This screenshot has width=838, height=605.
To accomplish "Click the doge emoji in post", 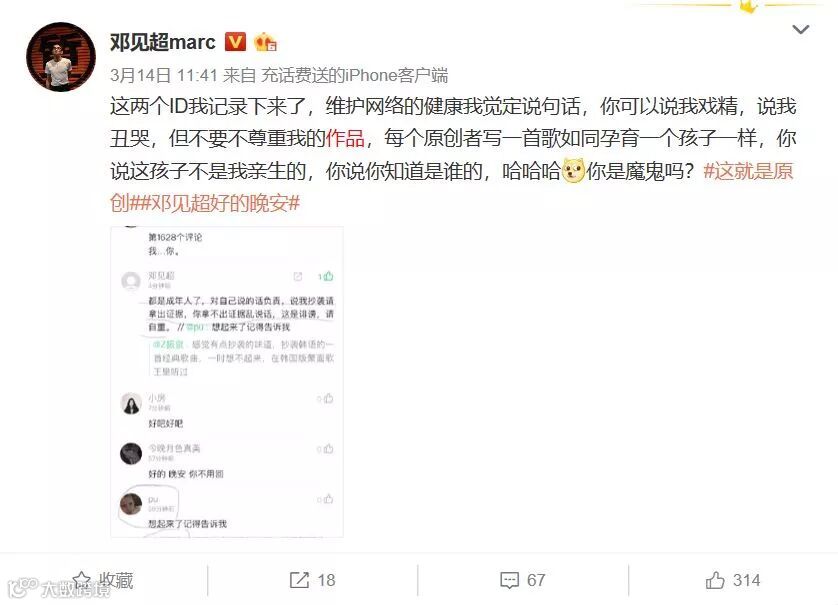I will pyautogui.click(x=572, y=171).
